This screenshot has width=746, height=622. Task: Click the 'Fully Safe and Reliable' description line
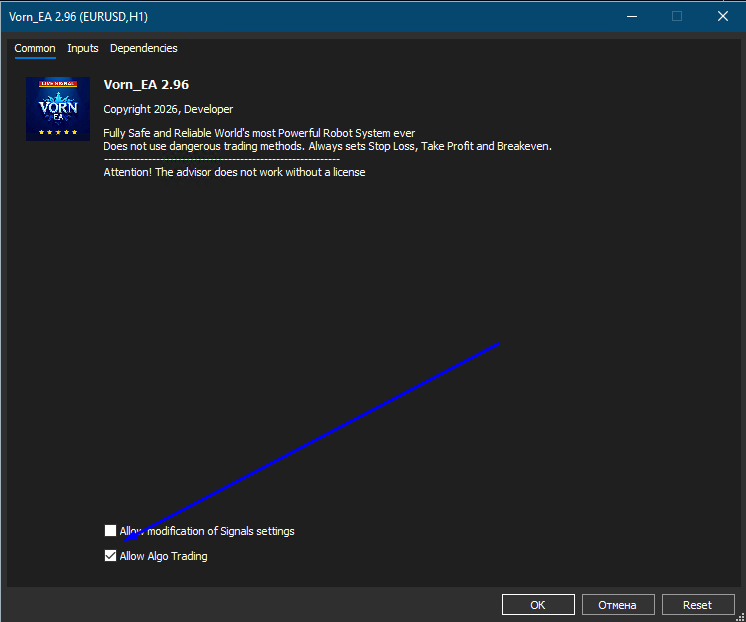(x=259, y=133)
